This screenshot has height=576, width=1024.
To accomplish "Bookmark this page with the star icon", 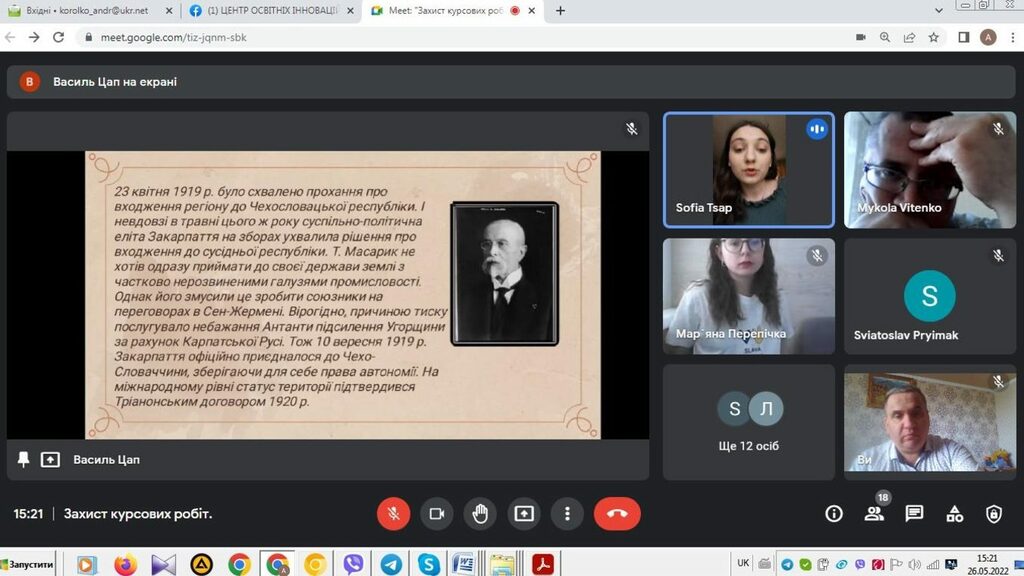I will pyautogui.click(x=933, y=37).
